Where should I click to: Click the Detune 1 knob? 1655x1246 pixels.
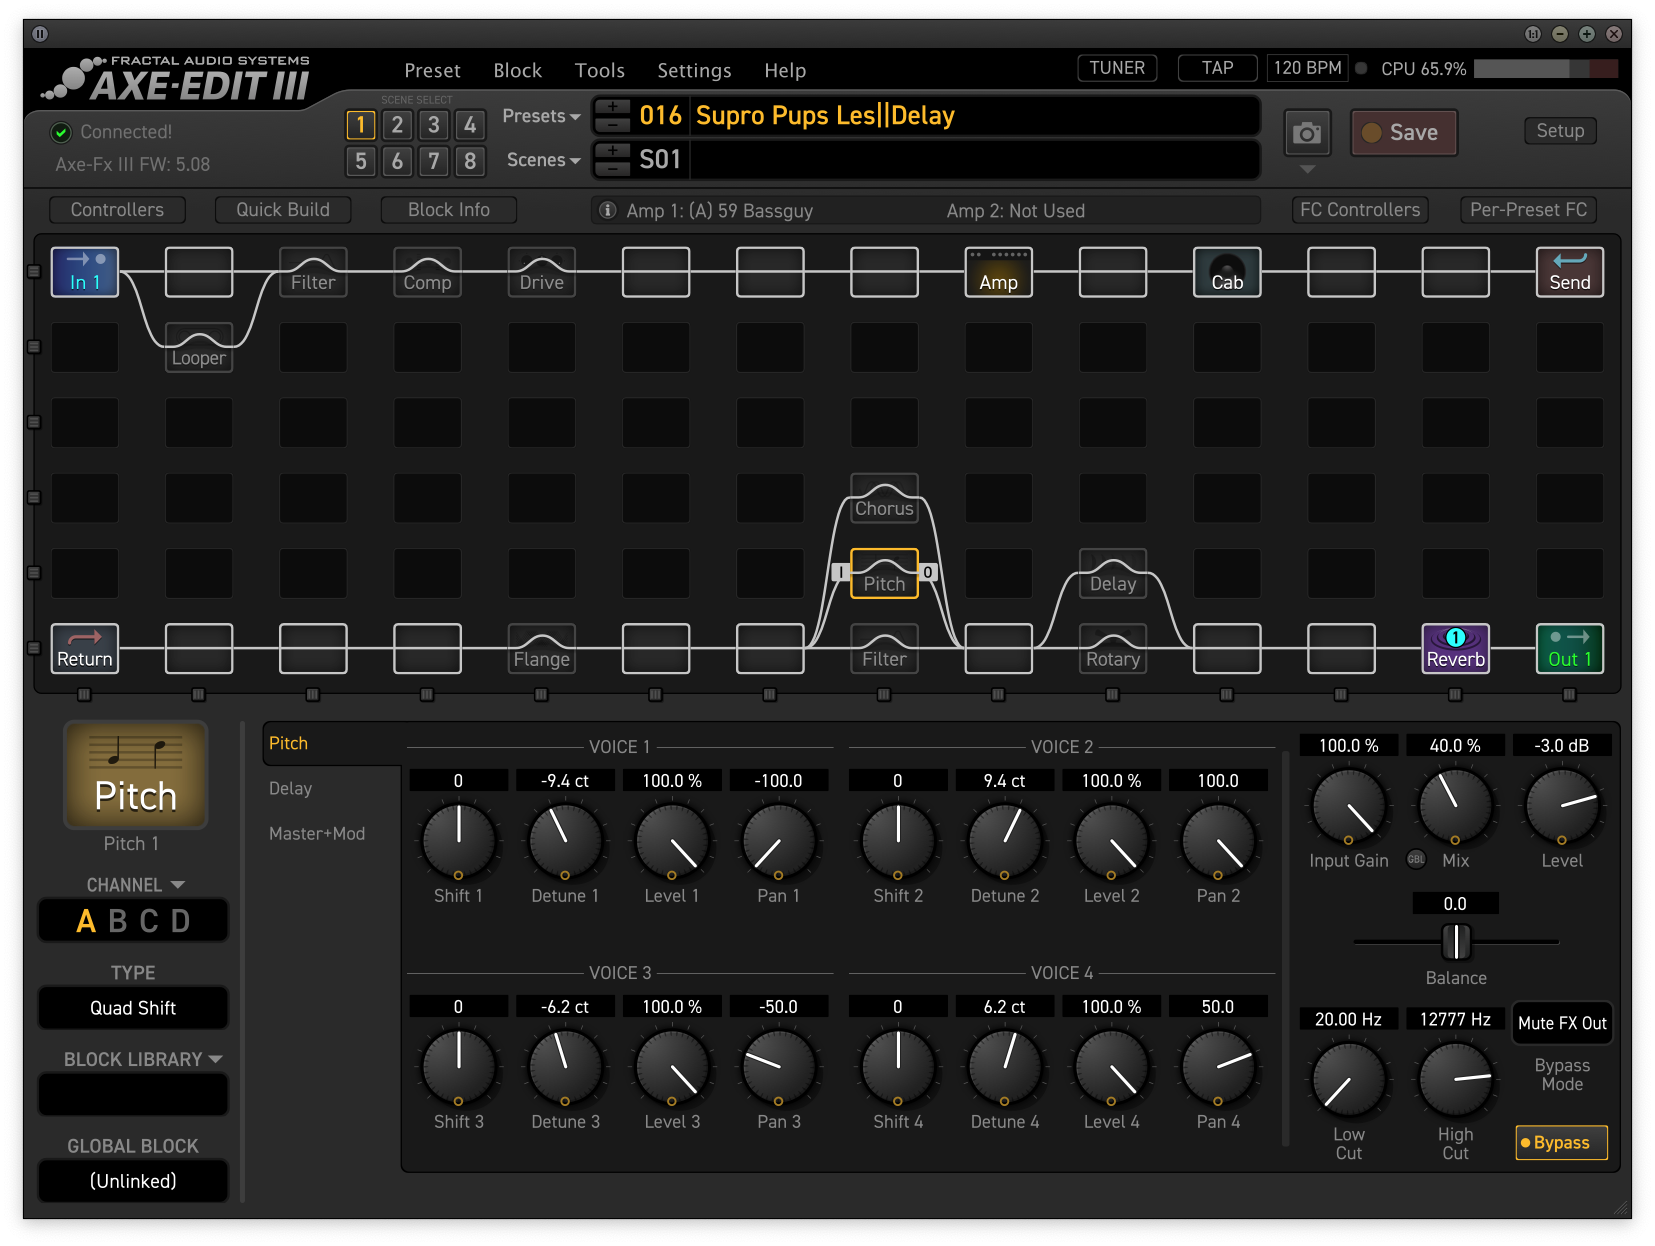[565, 840]
